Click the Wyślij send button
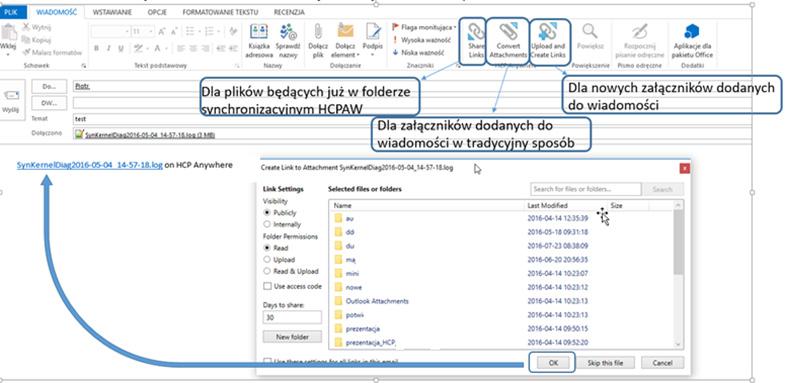 (11, 100)
